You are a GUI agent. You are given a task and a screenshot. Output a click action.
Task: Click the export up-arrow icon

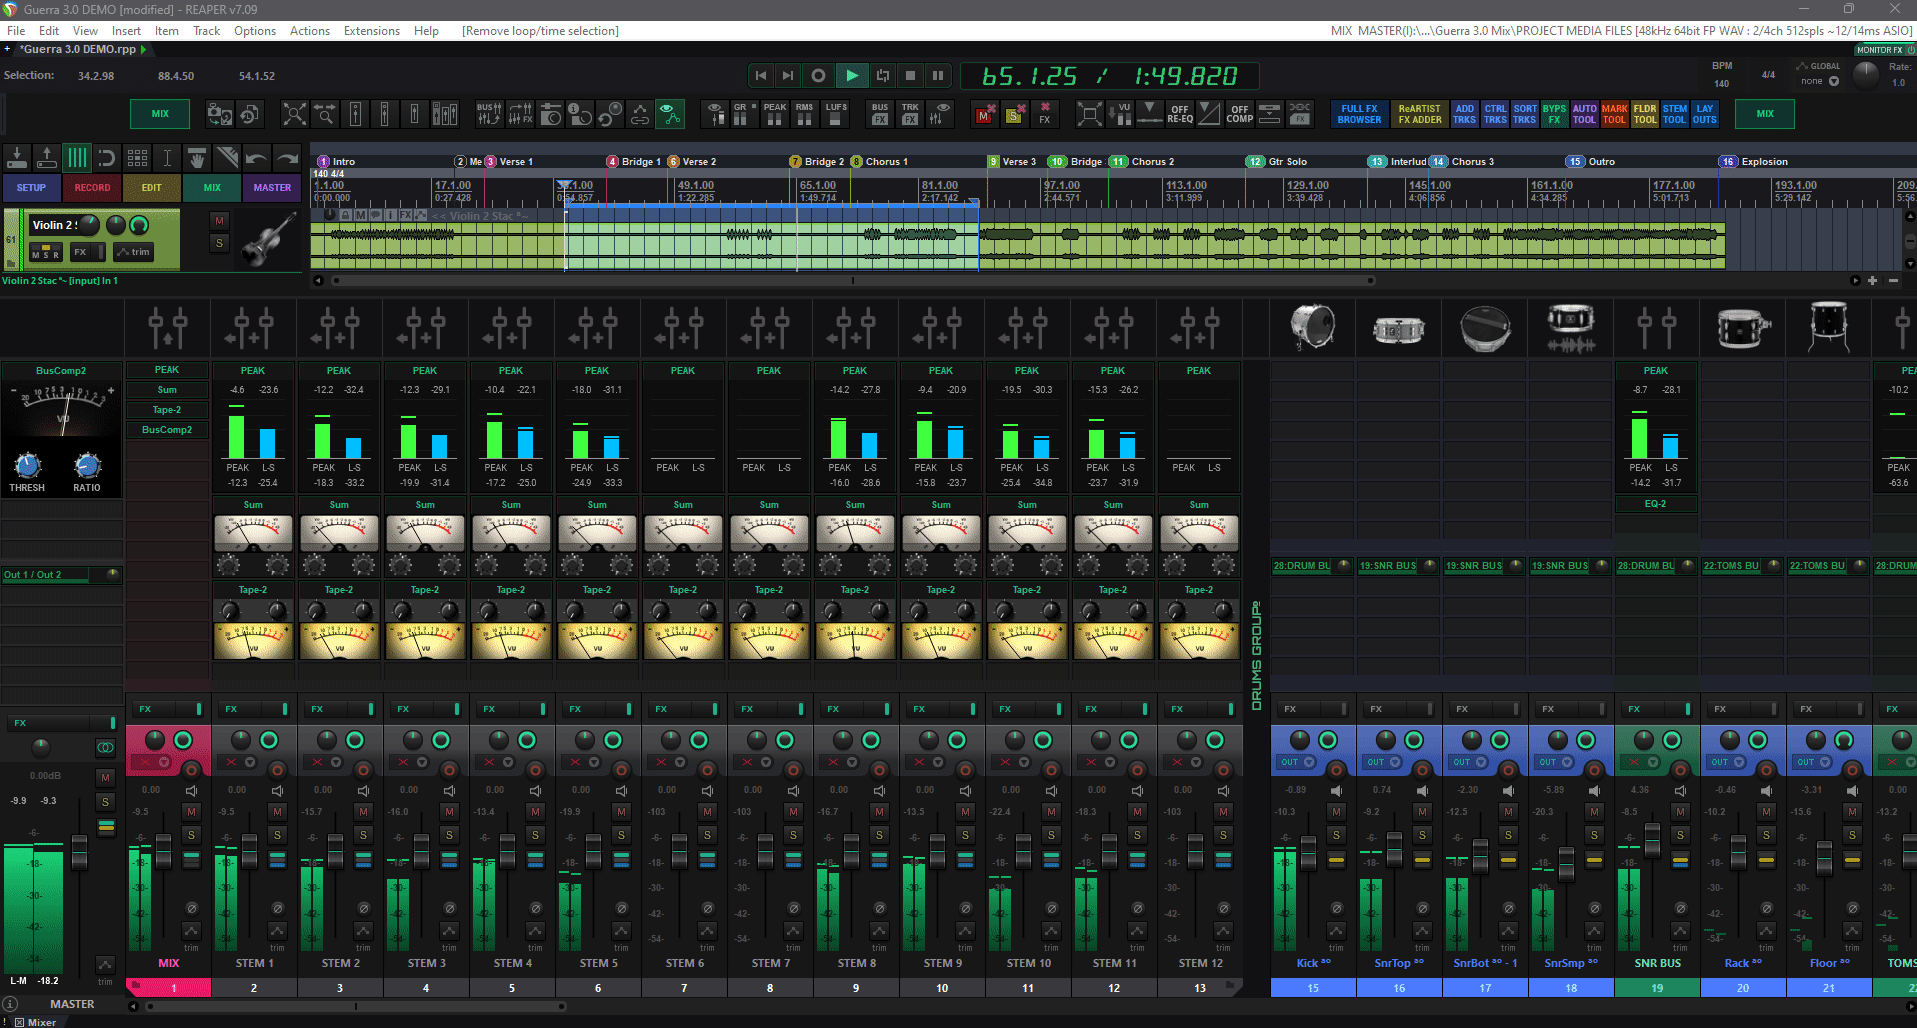(x=46, y=158)
